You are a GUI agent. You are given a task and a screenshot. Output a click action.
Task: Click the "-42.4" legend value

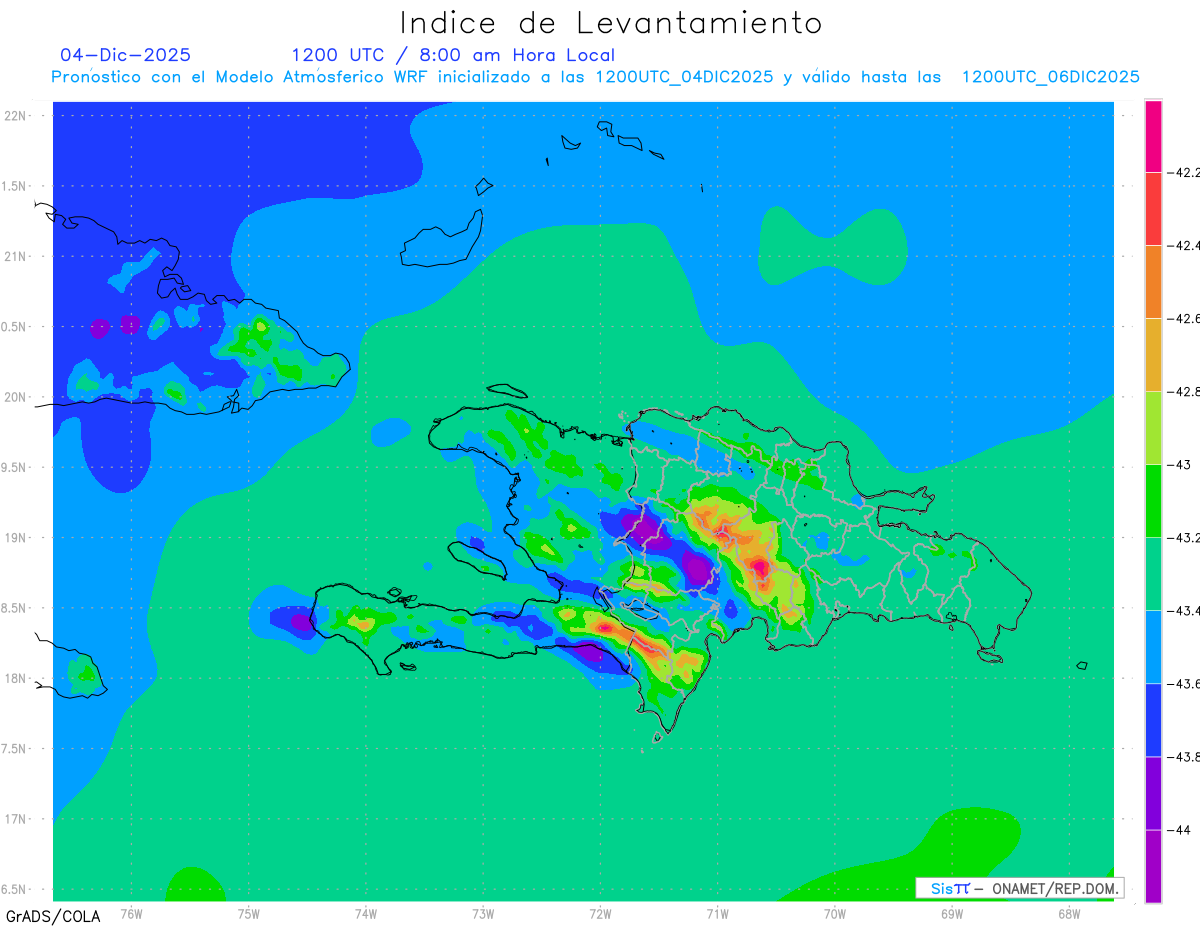click(x=1183, y=245)
